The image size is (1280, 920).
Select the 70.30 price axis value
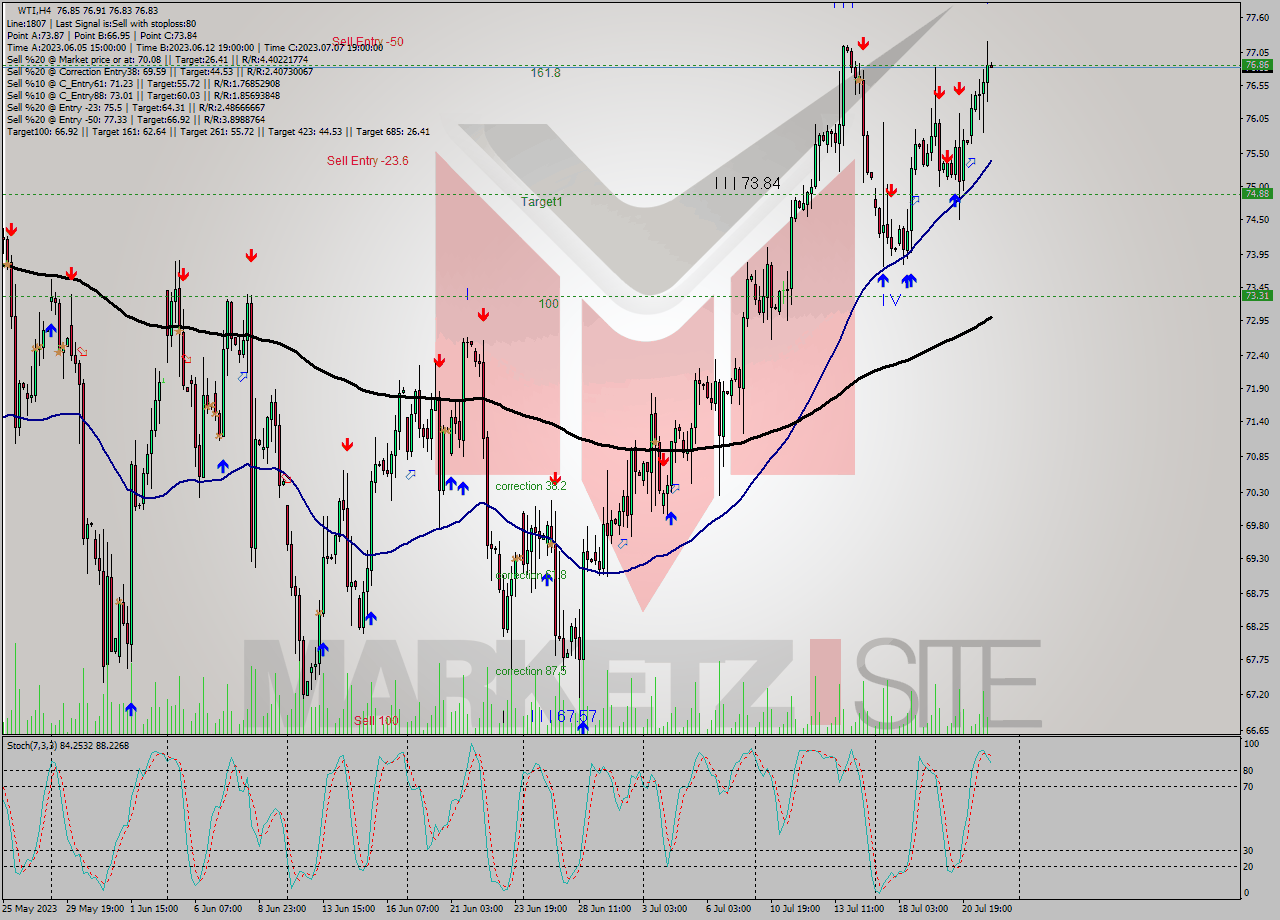coord(1257,492)
